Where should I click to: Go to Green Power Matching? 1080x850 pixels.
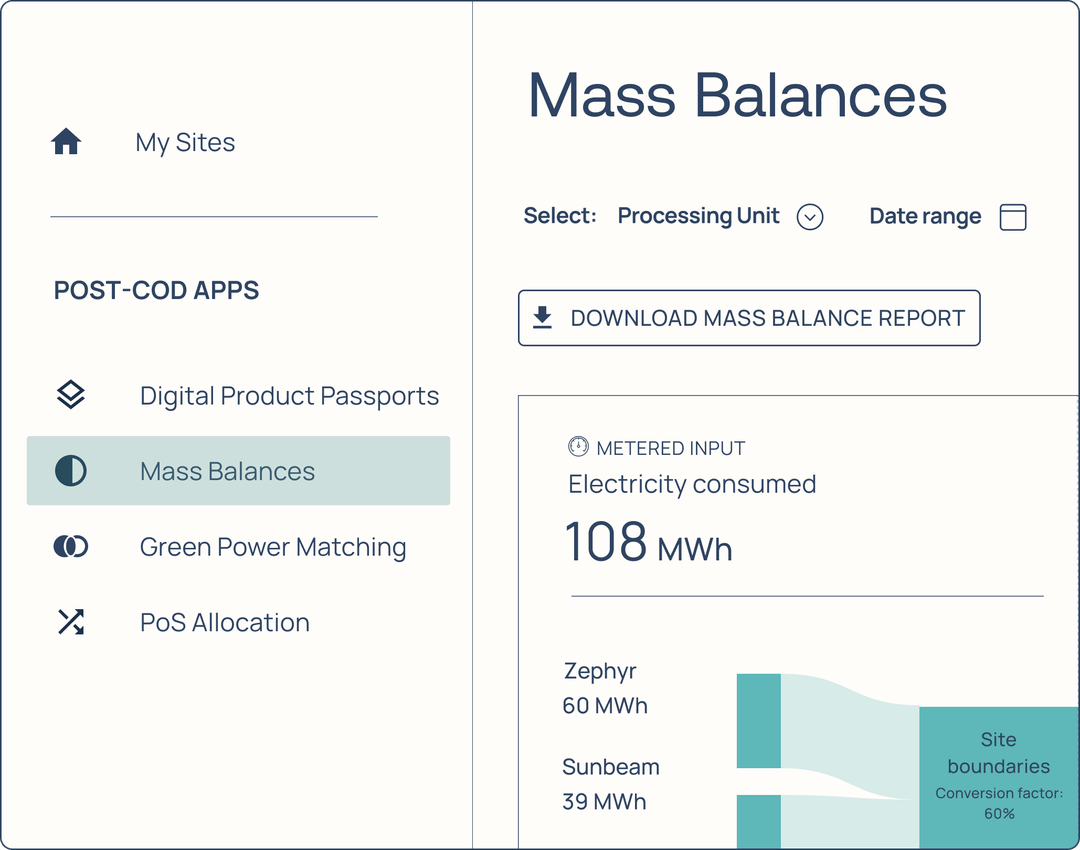[x=272, y=546]
